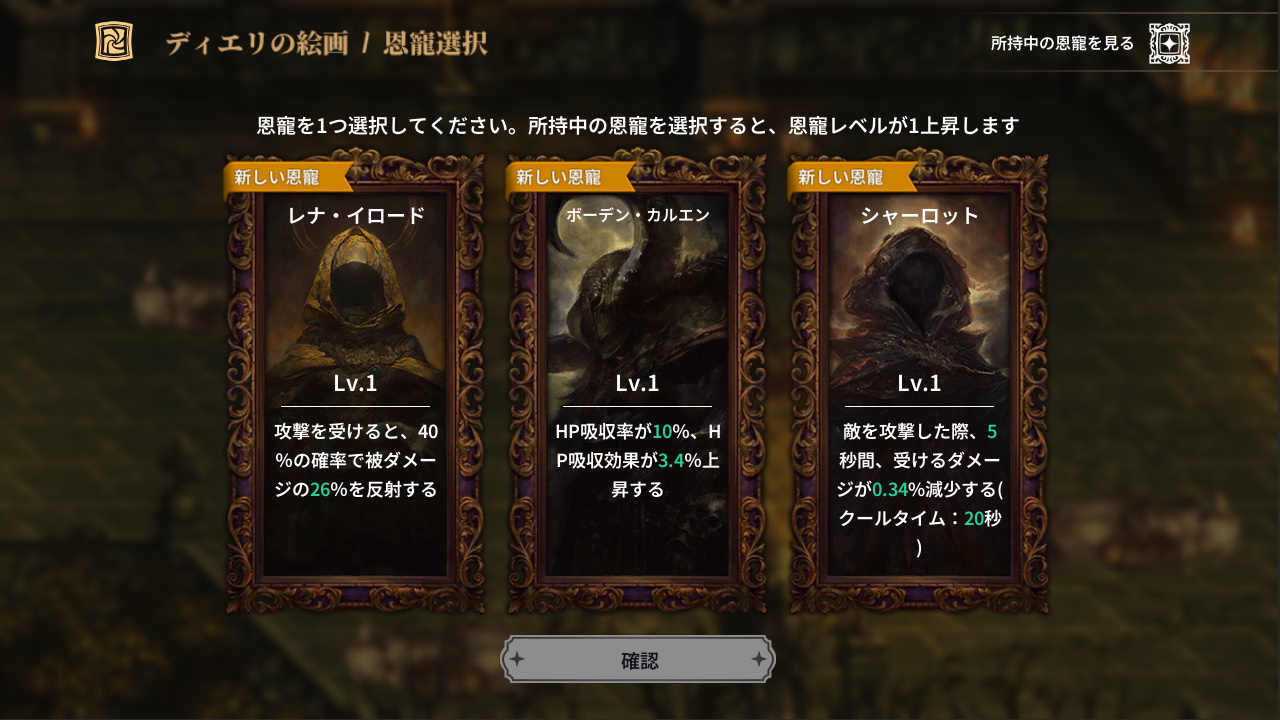Viewport: 1280px width, 720px height.
Task: Click the Lv.1 label on ボーデン・カルエン card
Action: 637,383
